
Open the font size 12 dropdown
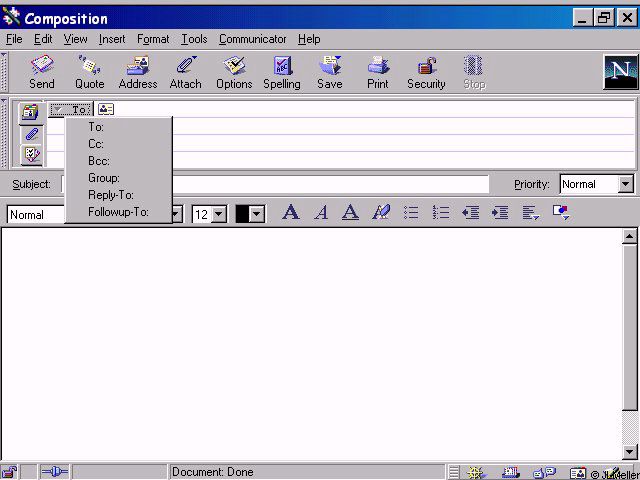[x=219, y=214]
